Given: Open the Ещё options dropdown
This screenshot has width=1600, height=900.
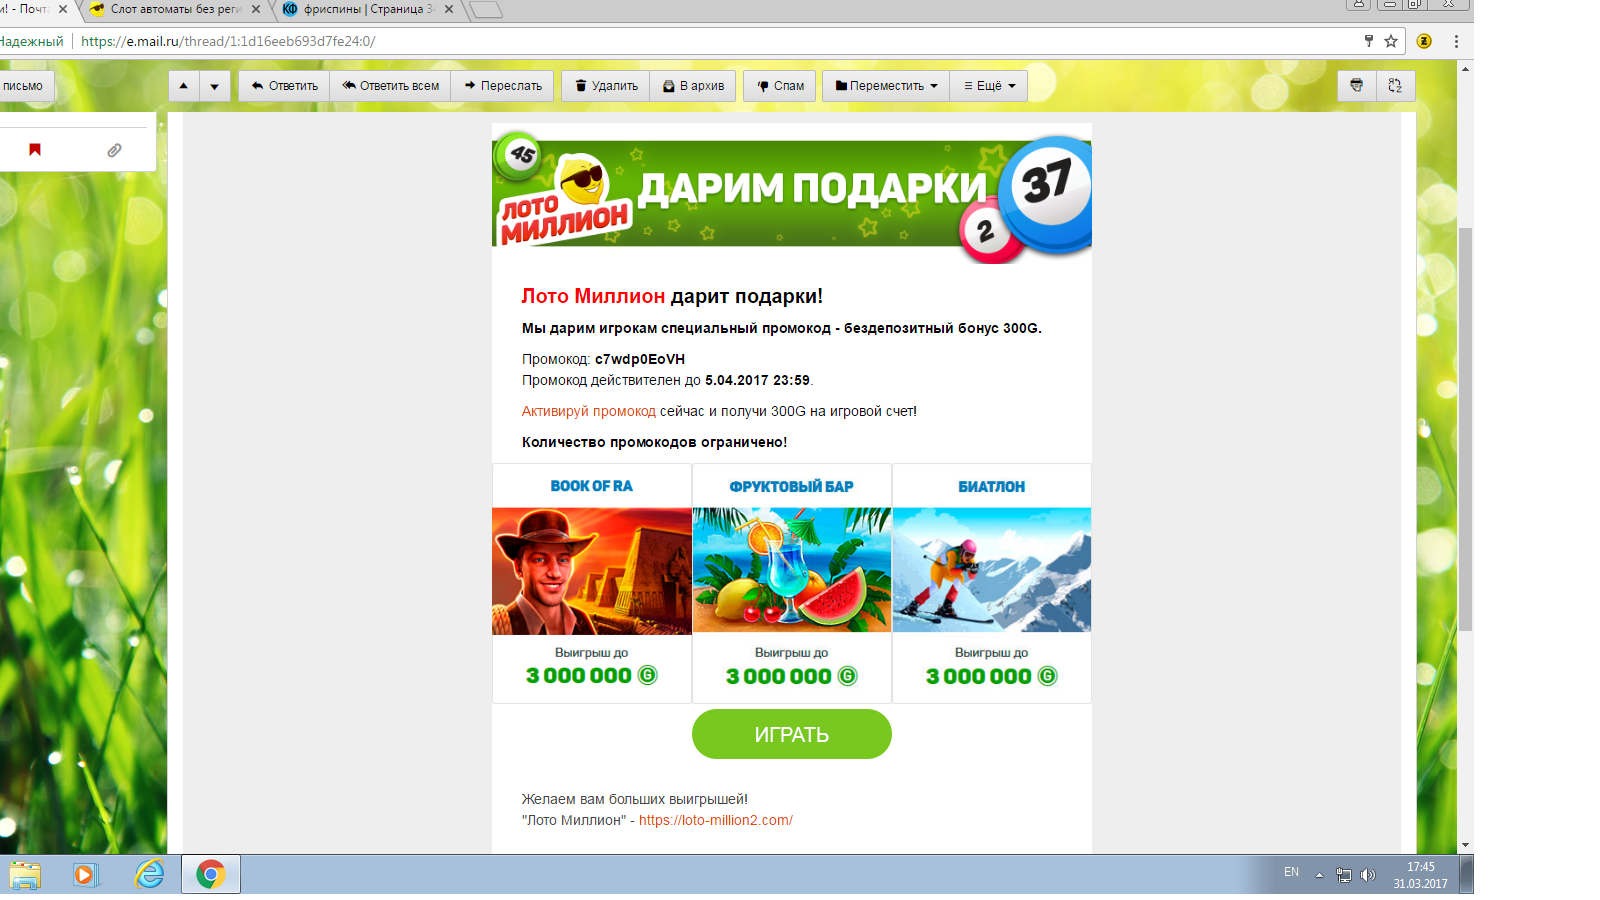Looking at the screenshot, I should (x=988, y=86).
